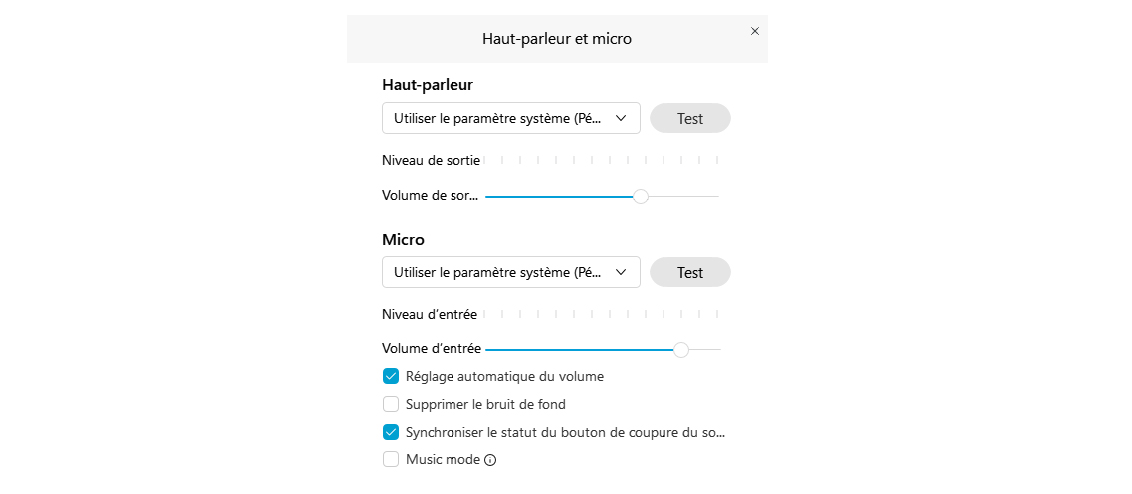
Task: Click the Music mode label text
Action: [x=443, y=459]
